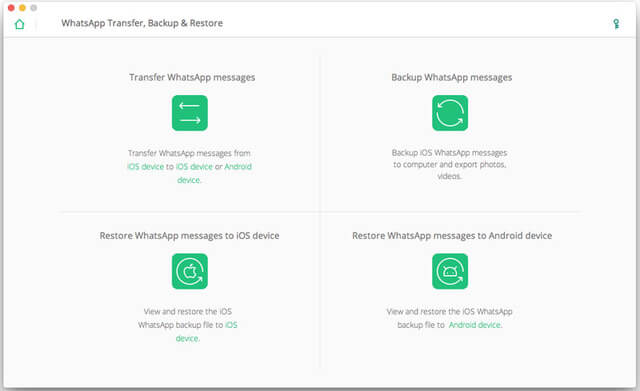Viewport: 640px width, 391px height.
Task: Open 'Restore WhatsApp messages to iOS device' heading
Action: 189,235
